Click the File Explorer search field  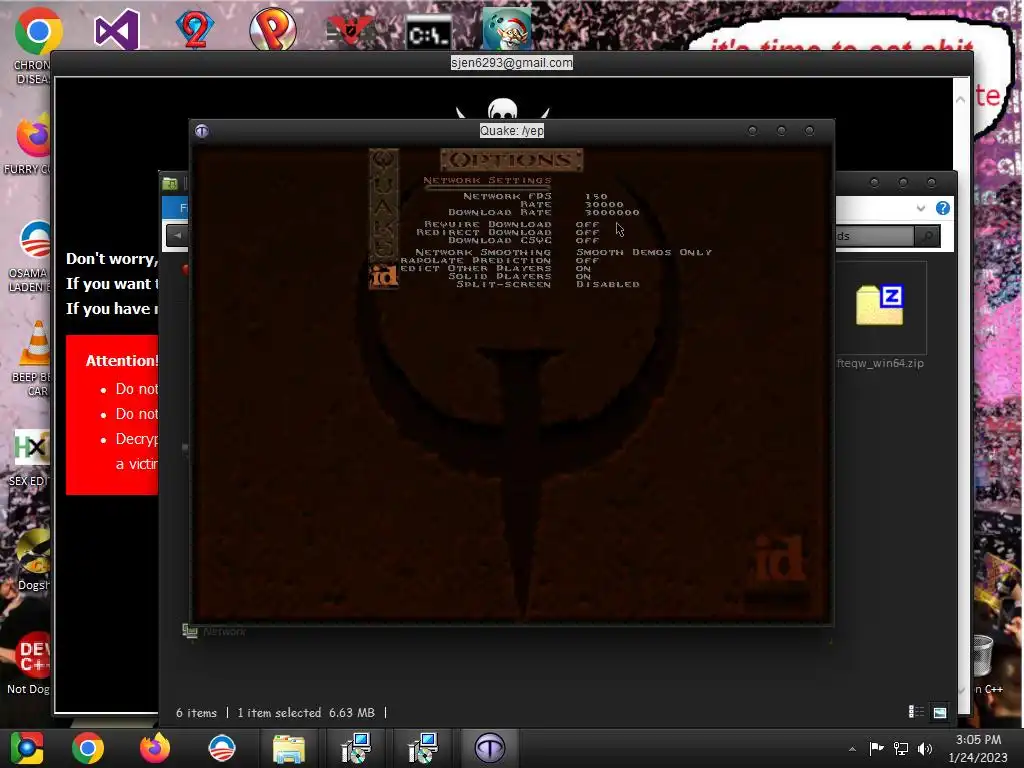(874, 236)
